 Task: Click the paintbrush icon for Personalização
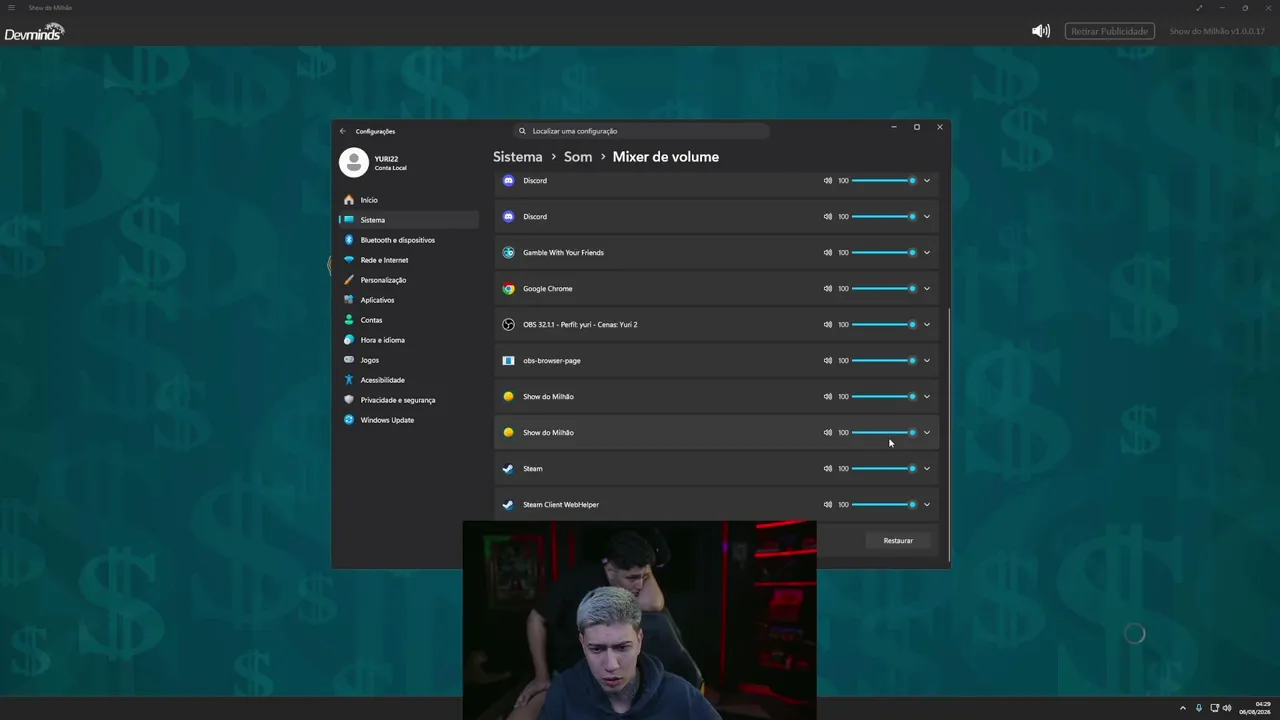click(x=349, y=280)
